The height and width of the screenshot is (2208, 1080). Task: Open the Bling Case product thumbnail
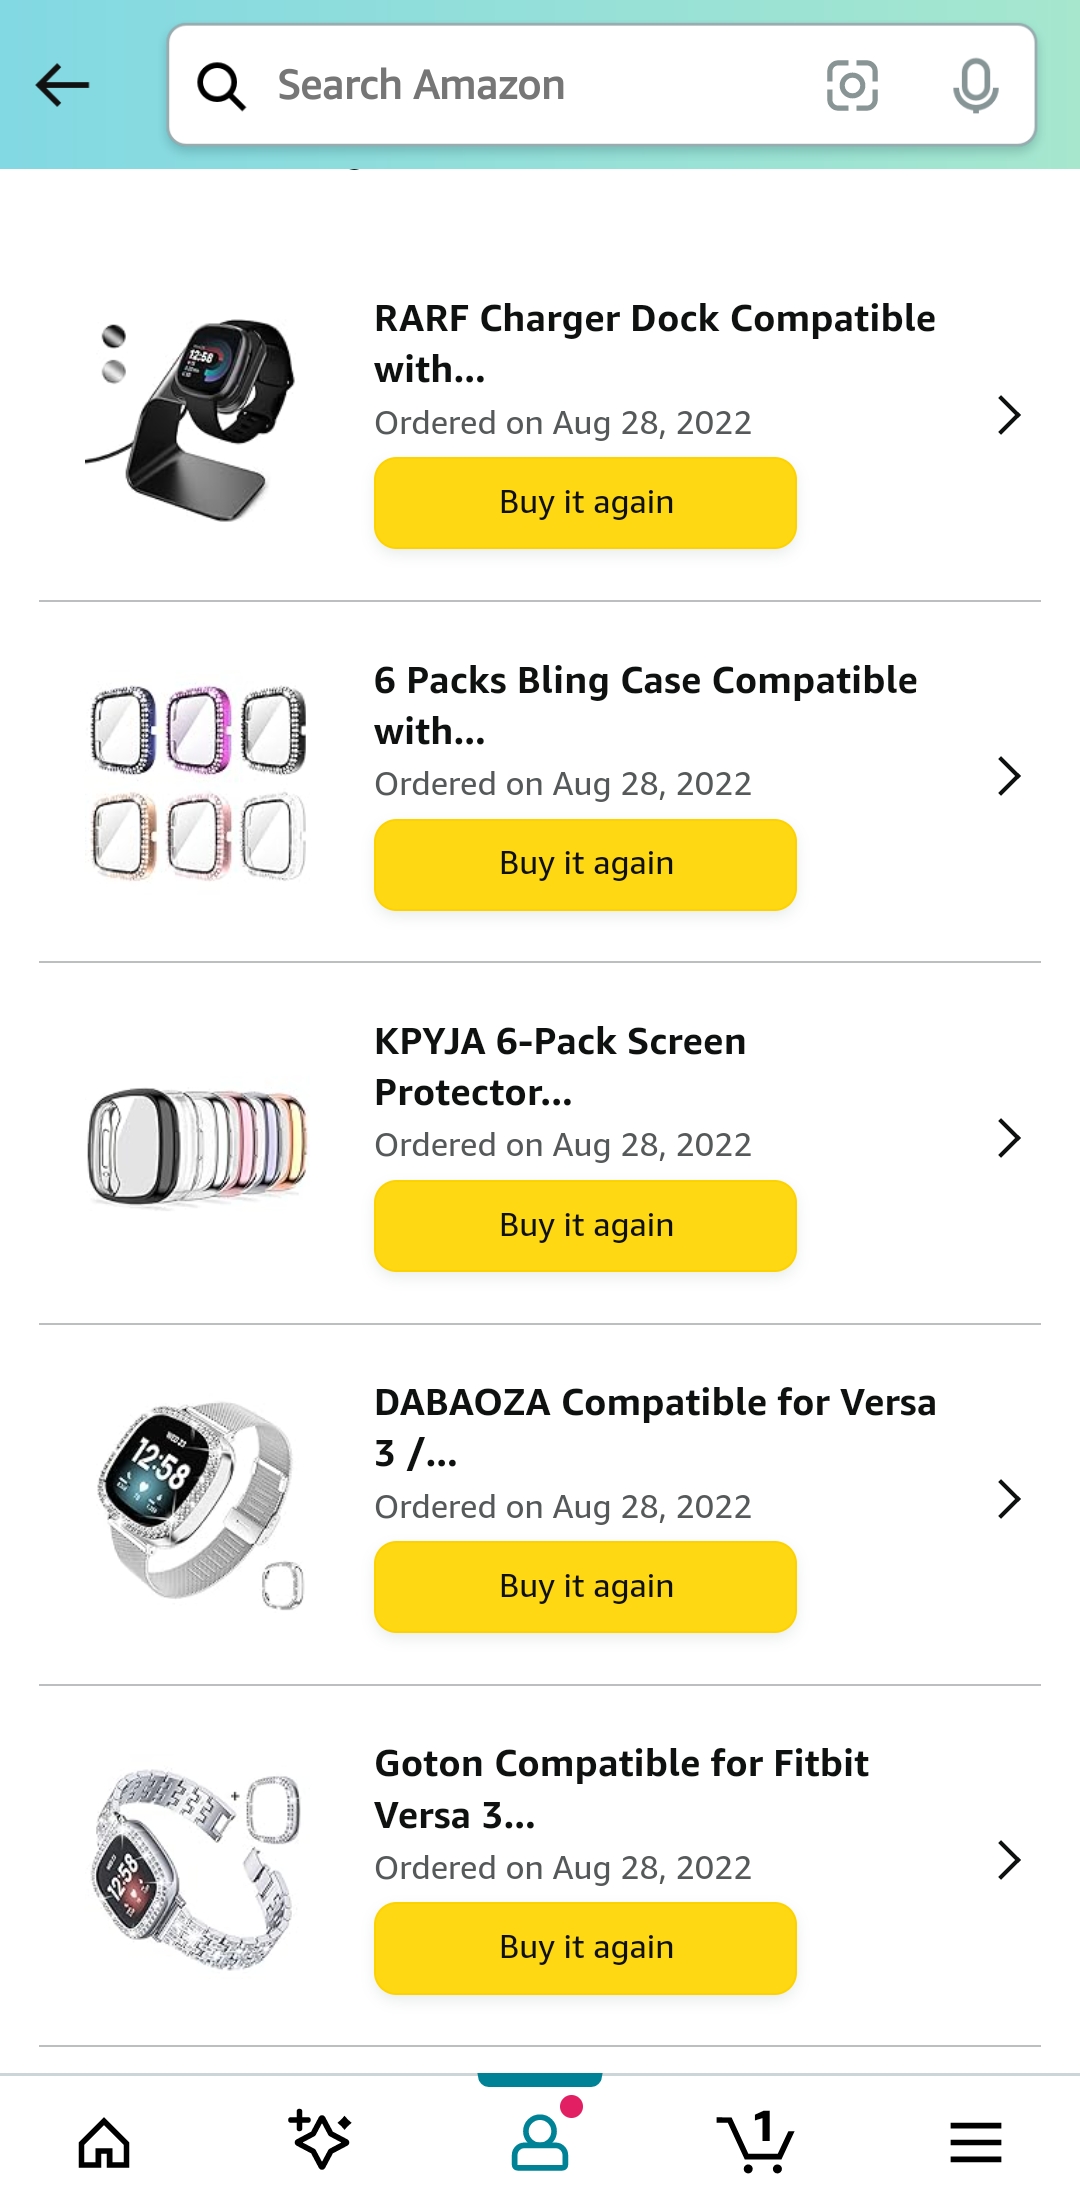[198, 783]
